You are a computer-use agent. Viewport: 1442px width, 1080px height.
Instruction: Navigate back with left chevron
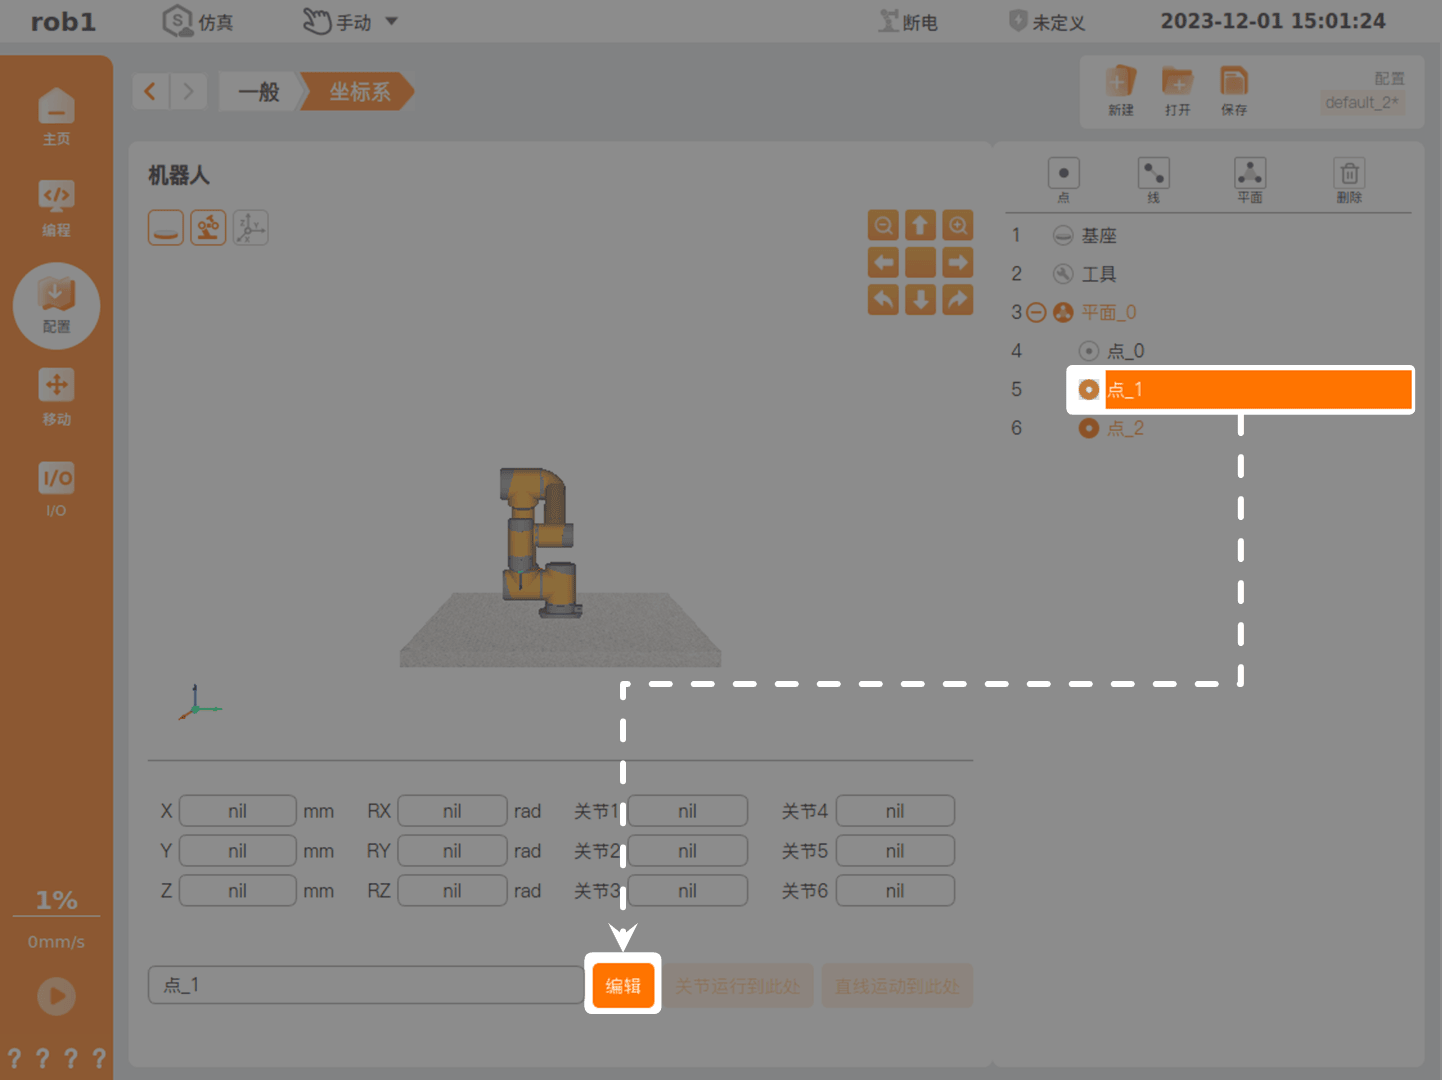pyautogui.click(x=150, y=92)
